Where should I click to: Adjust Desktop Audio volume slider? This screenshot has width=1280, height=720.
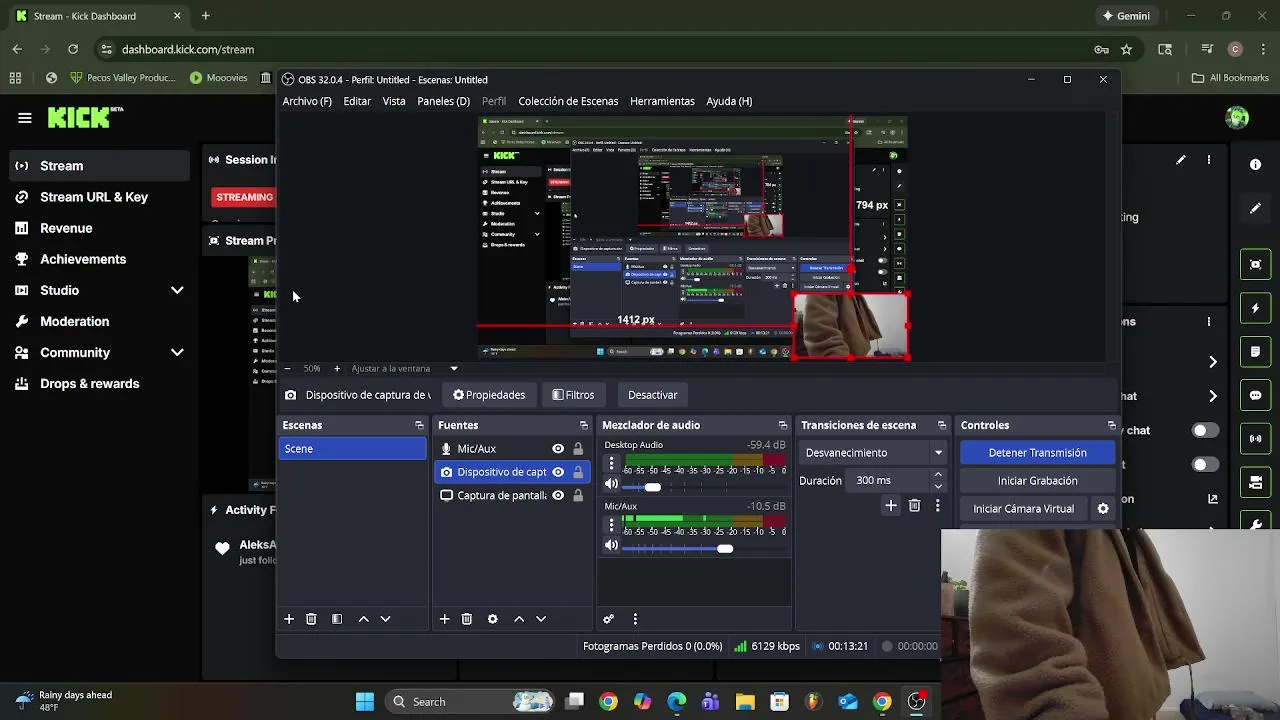pos(704,487)
